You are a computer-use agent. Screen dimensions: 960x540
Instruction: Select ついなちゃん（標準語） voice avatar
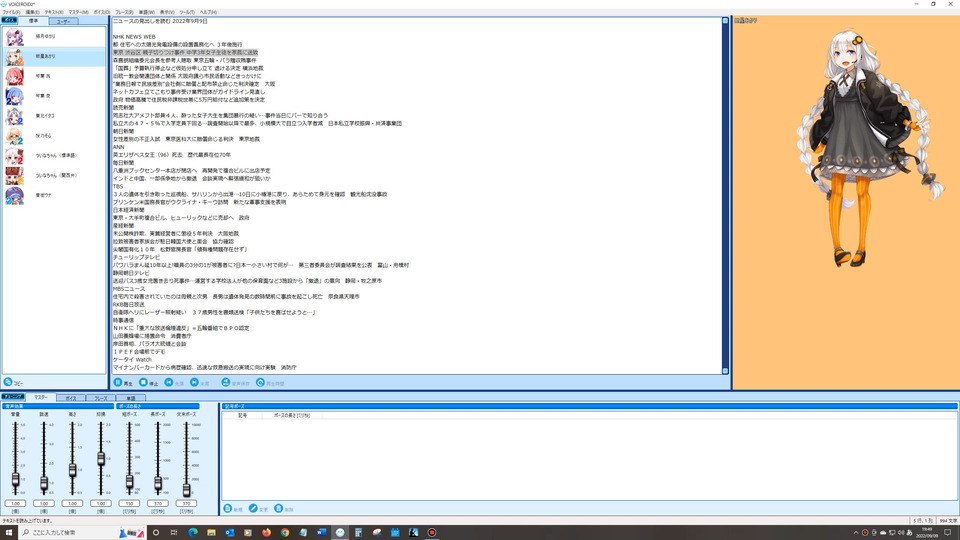14,156
